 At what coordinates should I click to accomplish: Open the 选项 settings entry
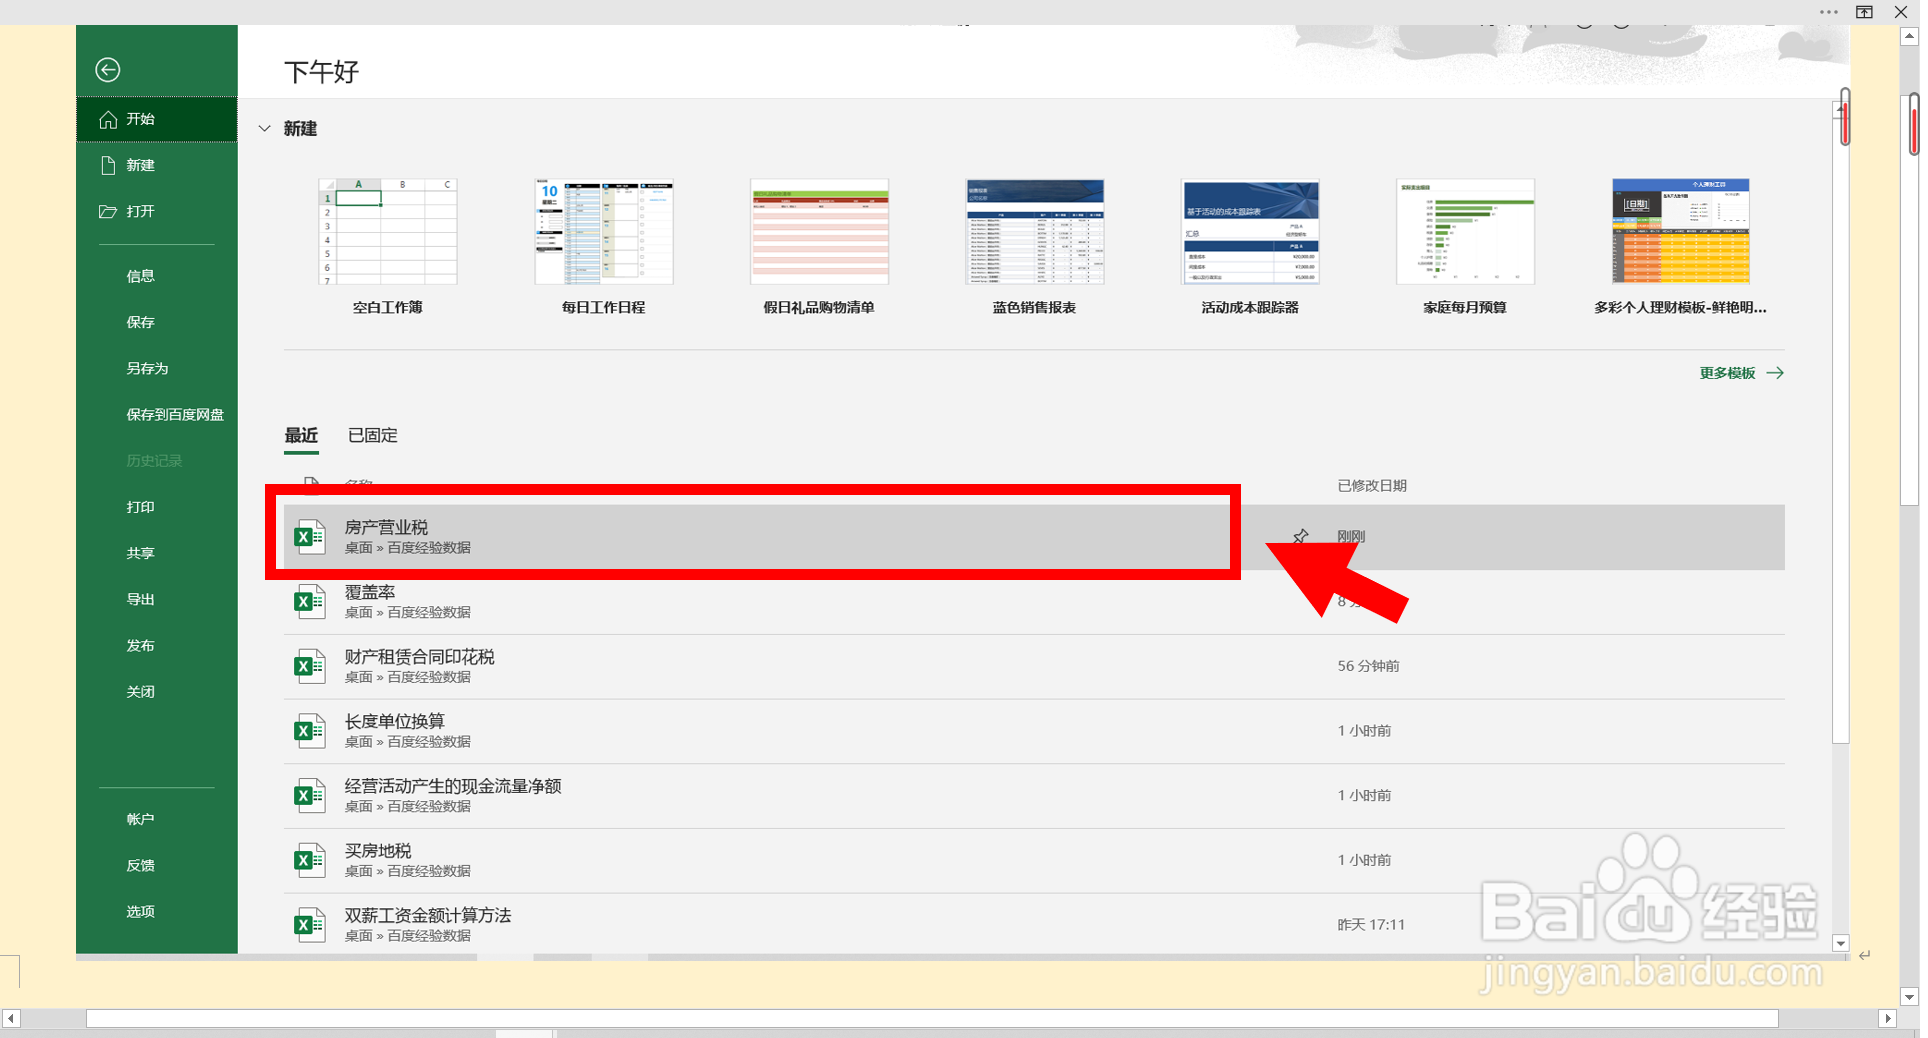[140, 911]
